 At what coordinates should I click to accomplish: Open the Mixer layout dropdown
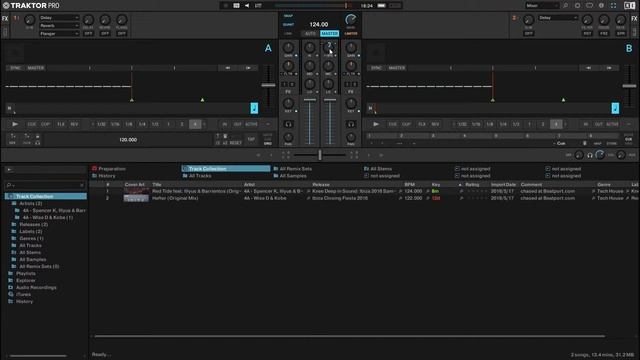pos(542,6)
